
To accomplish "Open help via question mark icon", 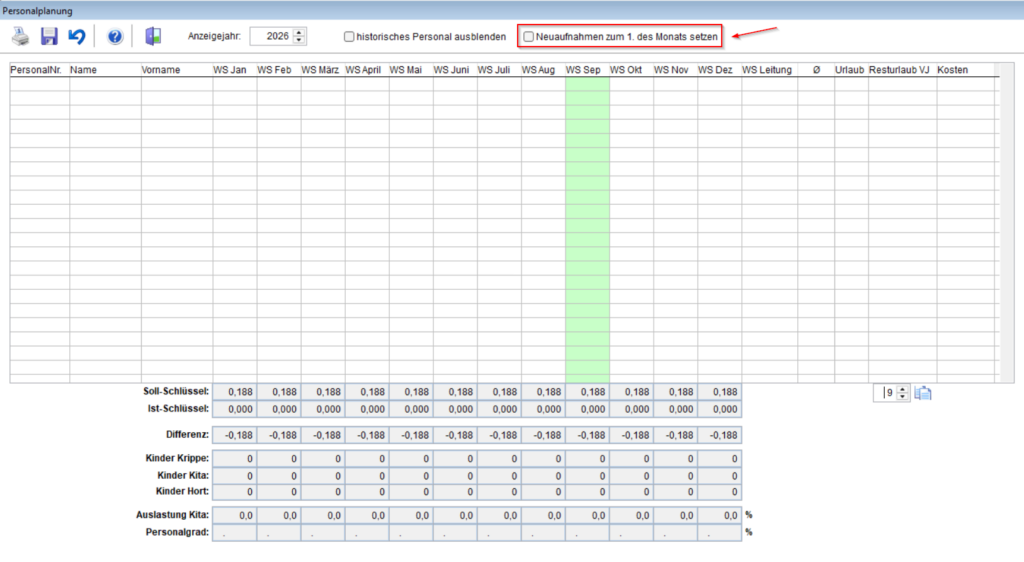I will pyautogui.click(x=115, y=37).
